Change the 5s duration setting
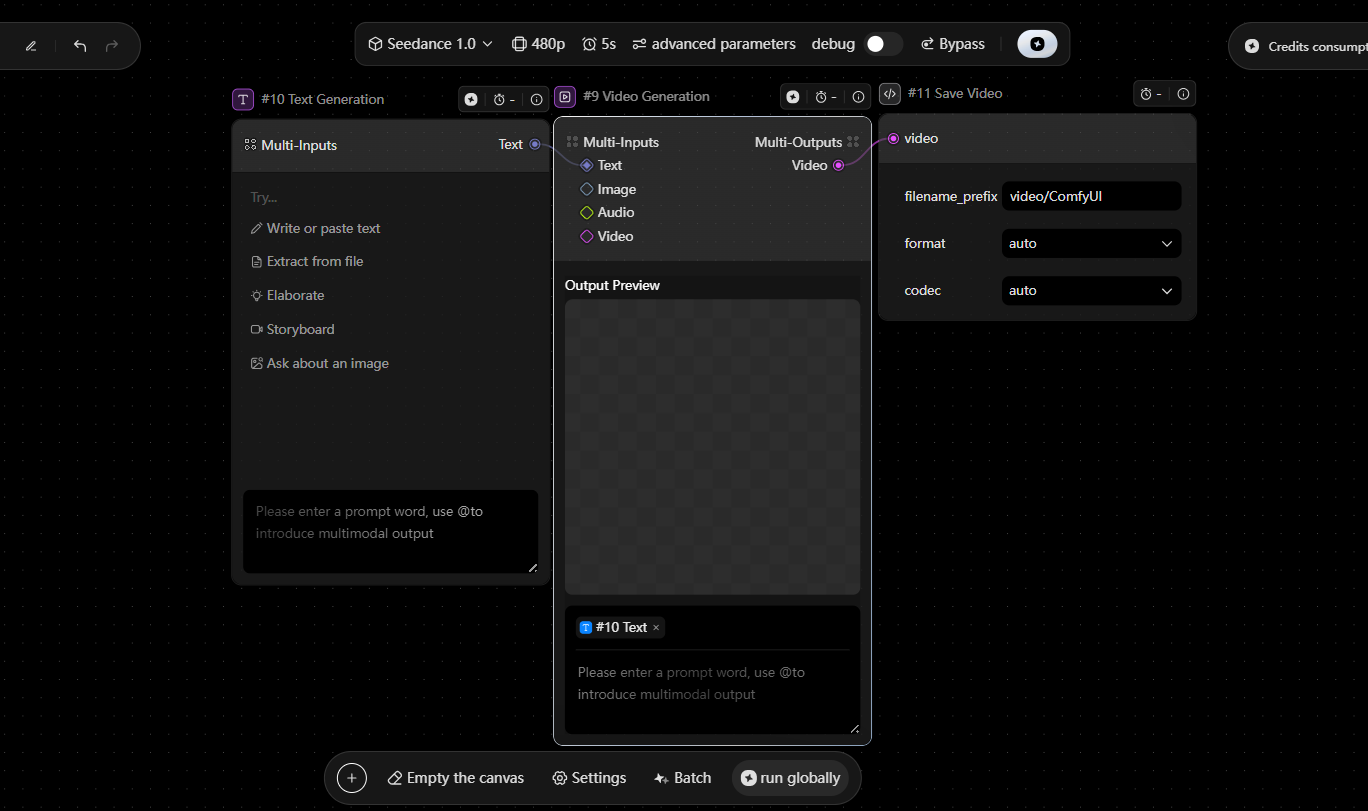Viewport: 1368px width, 811px height. tap(599, 44)
